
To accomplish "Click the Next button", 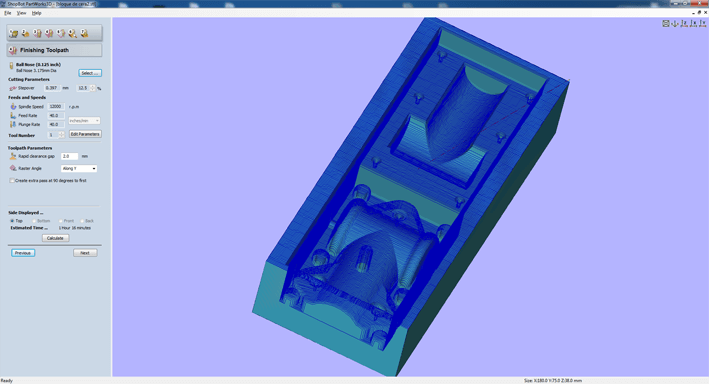I will (85, 253).
